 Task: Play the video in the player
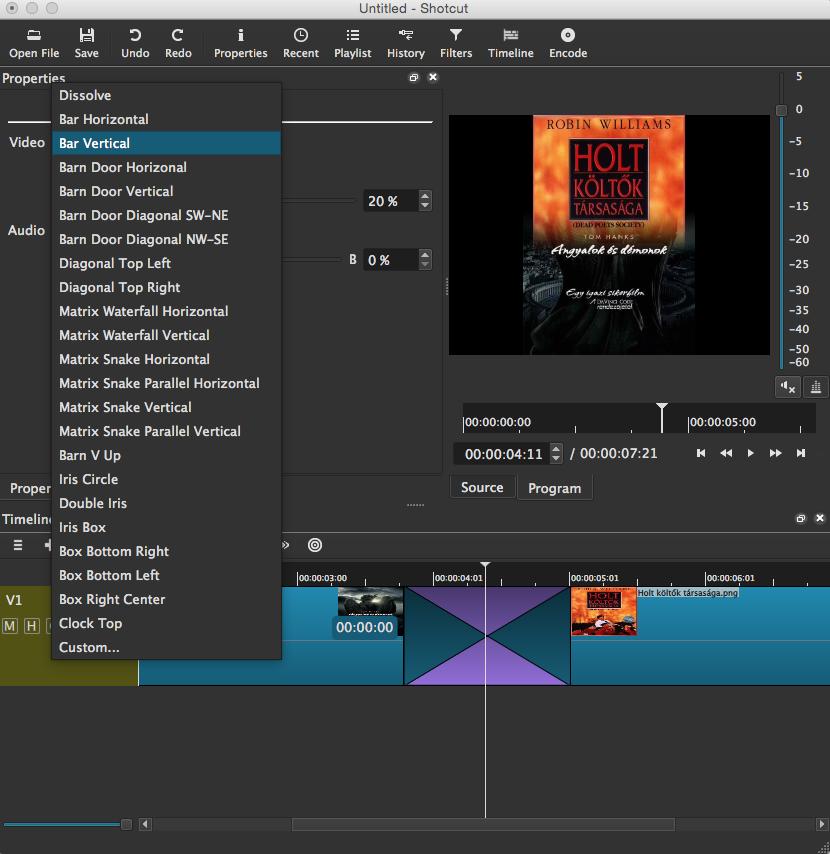tap(750, 453)
